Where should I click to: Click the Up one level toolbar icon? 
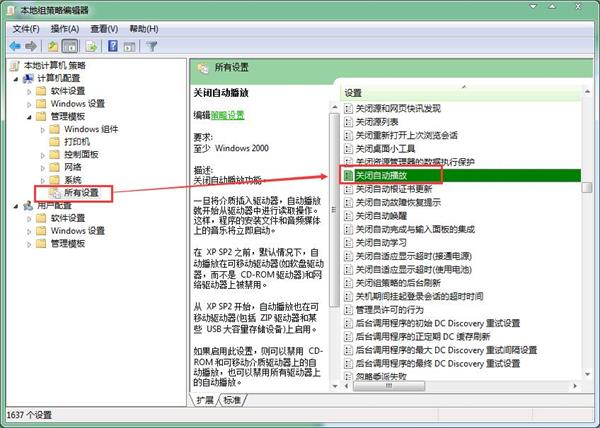click(53, 46)
